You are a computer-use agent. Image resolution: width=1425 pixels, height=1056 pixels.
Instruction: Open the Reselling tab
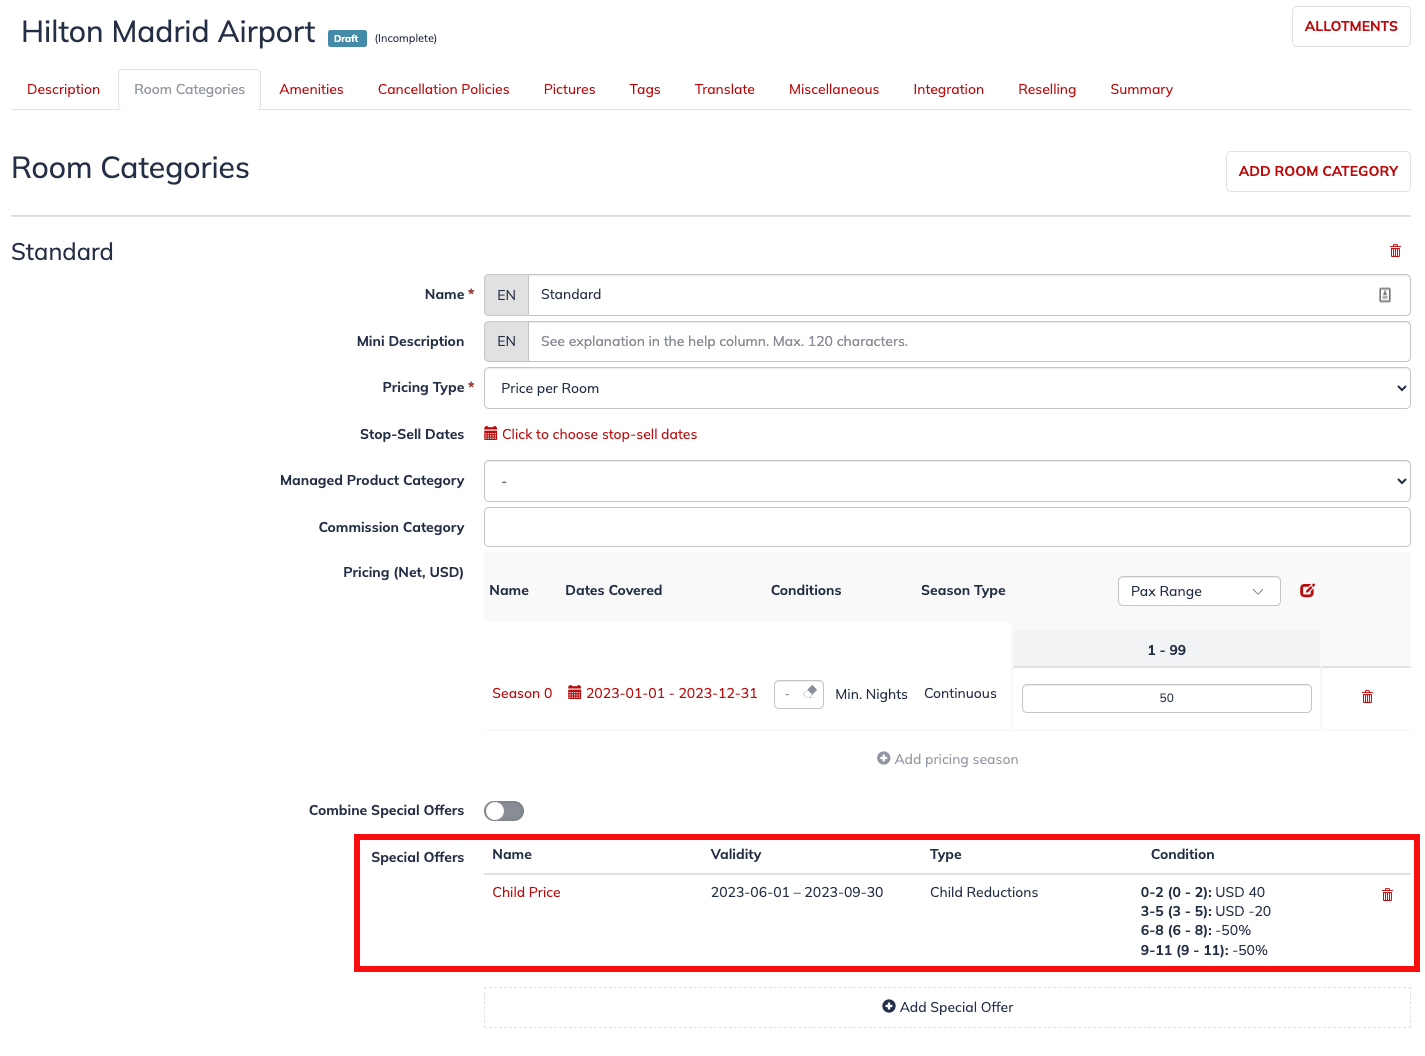pos(1047,89)
